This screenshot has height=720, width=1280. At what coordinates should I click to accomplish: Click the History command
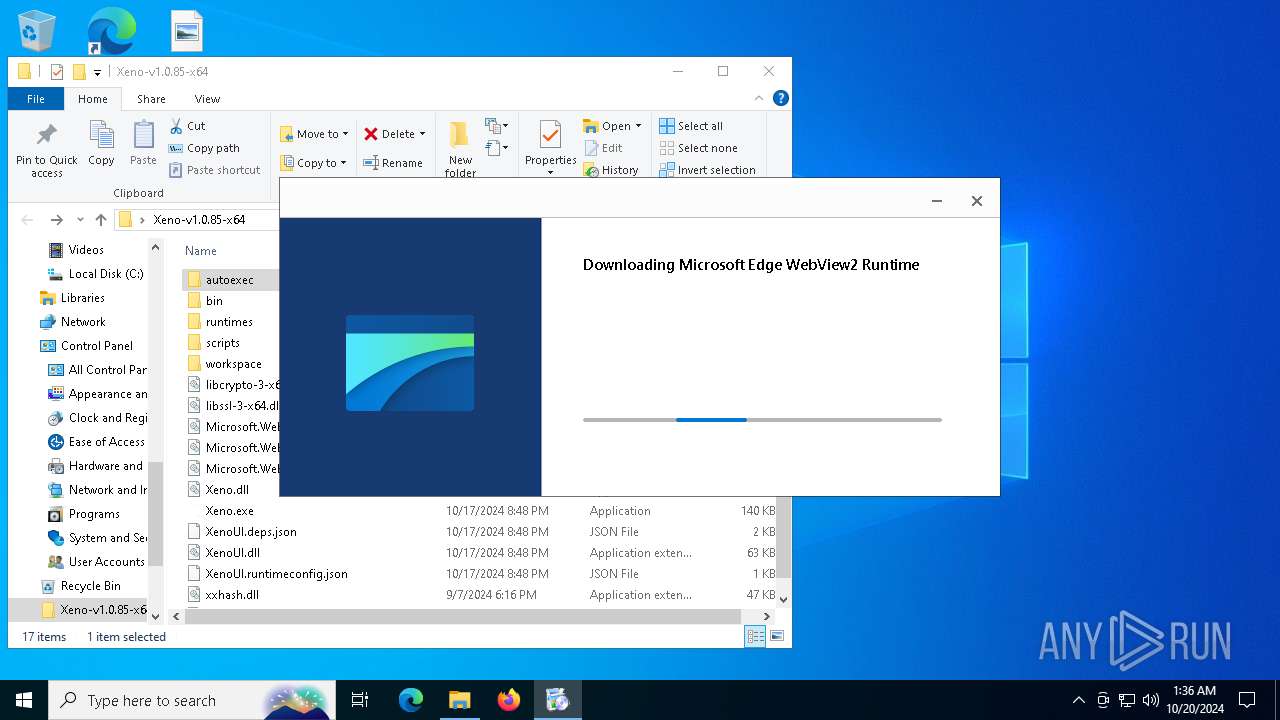[x=611, y=170]
